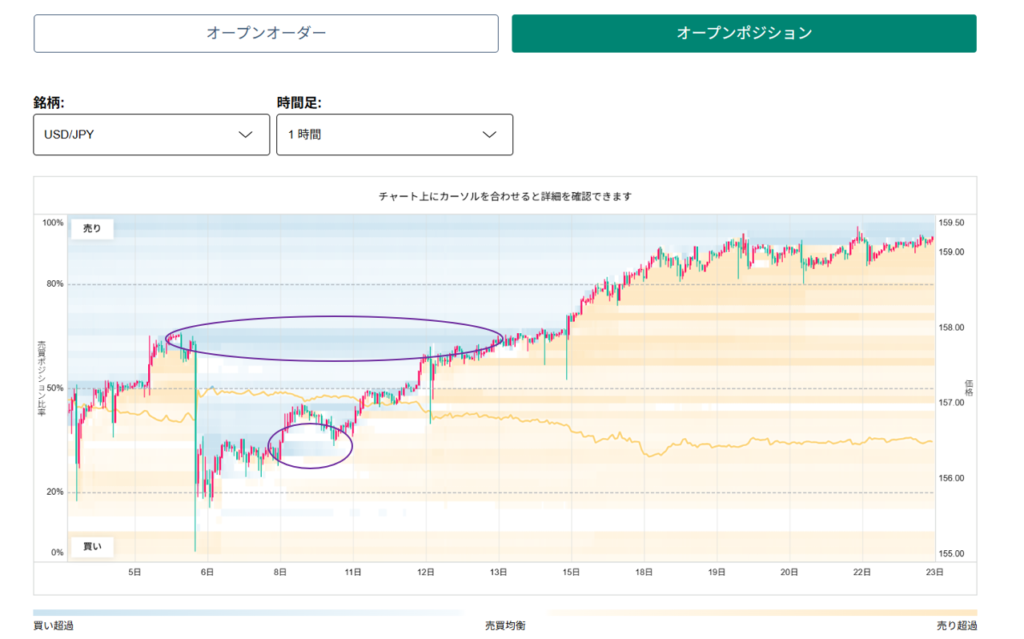The width and height of the screenshot is (1024, 639).
Task: Select the 6日 date marker on time axis
Action: [x=207, y=572]
